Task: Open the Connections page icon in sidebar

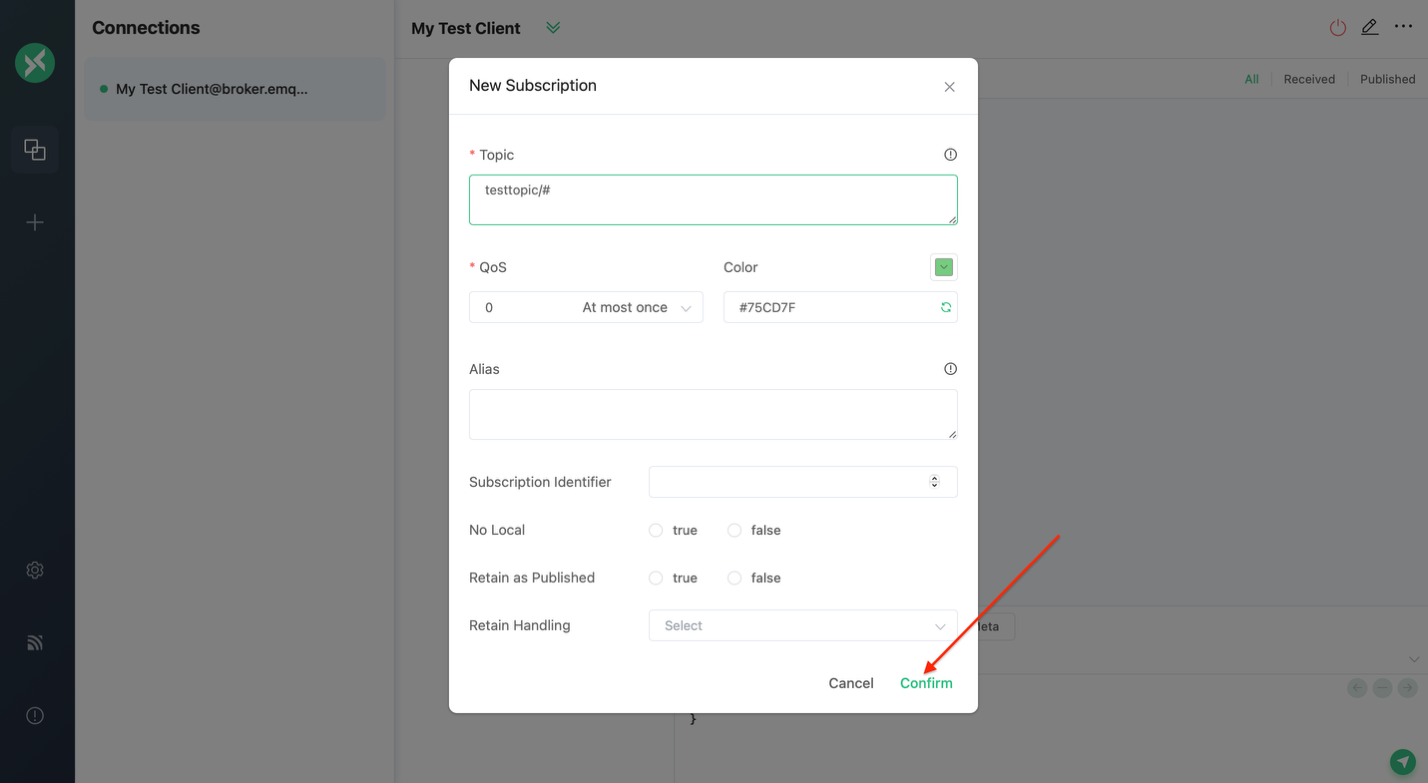Action: pos(35,150)
